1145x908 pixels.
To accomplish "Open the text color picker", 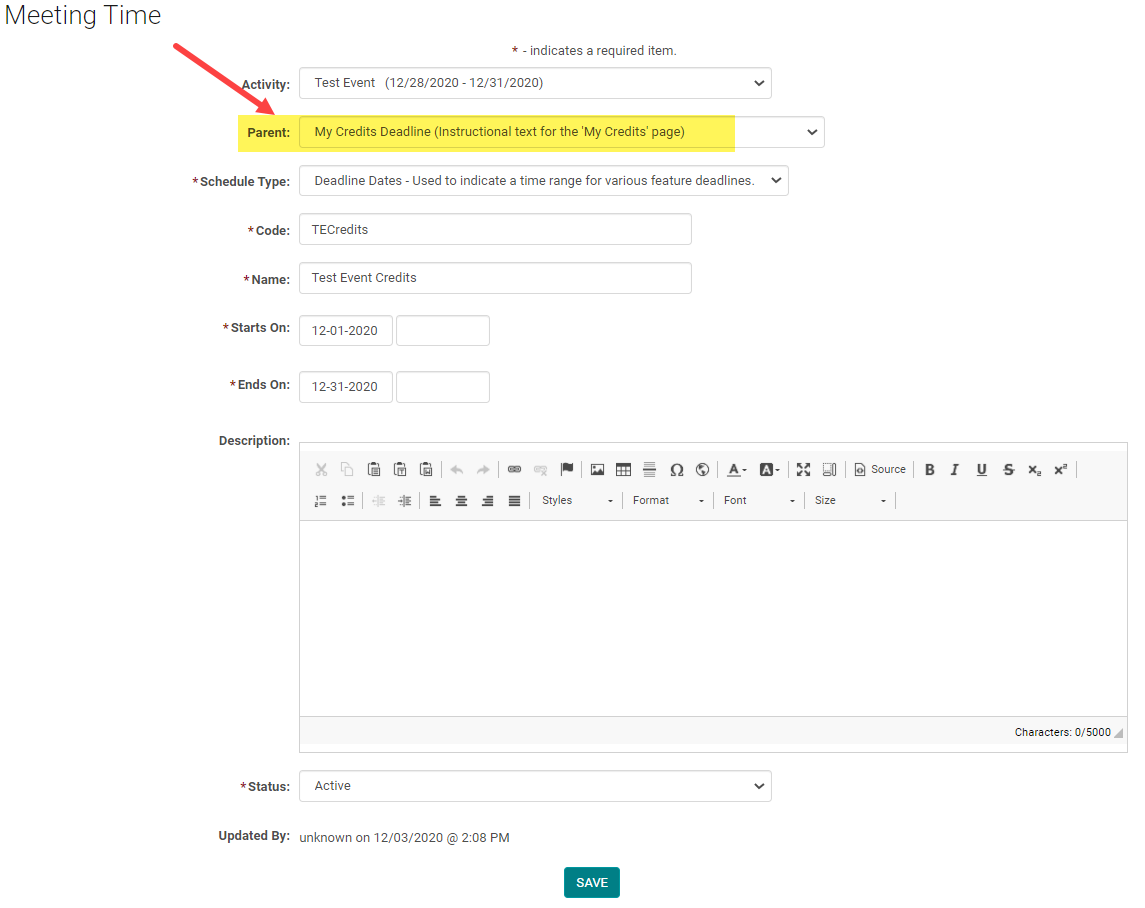I will point(737,470).
